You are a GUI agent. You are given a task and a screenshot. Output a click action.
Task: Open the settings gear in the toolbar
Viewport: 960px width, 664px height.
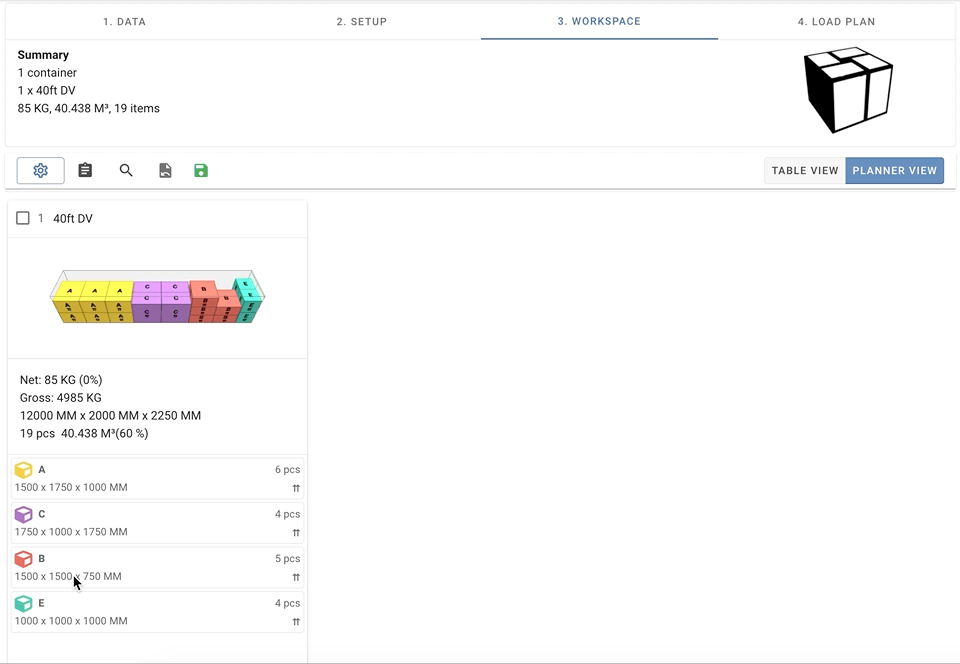40,171
